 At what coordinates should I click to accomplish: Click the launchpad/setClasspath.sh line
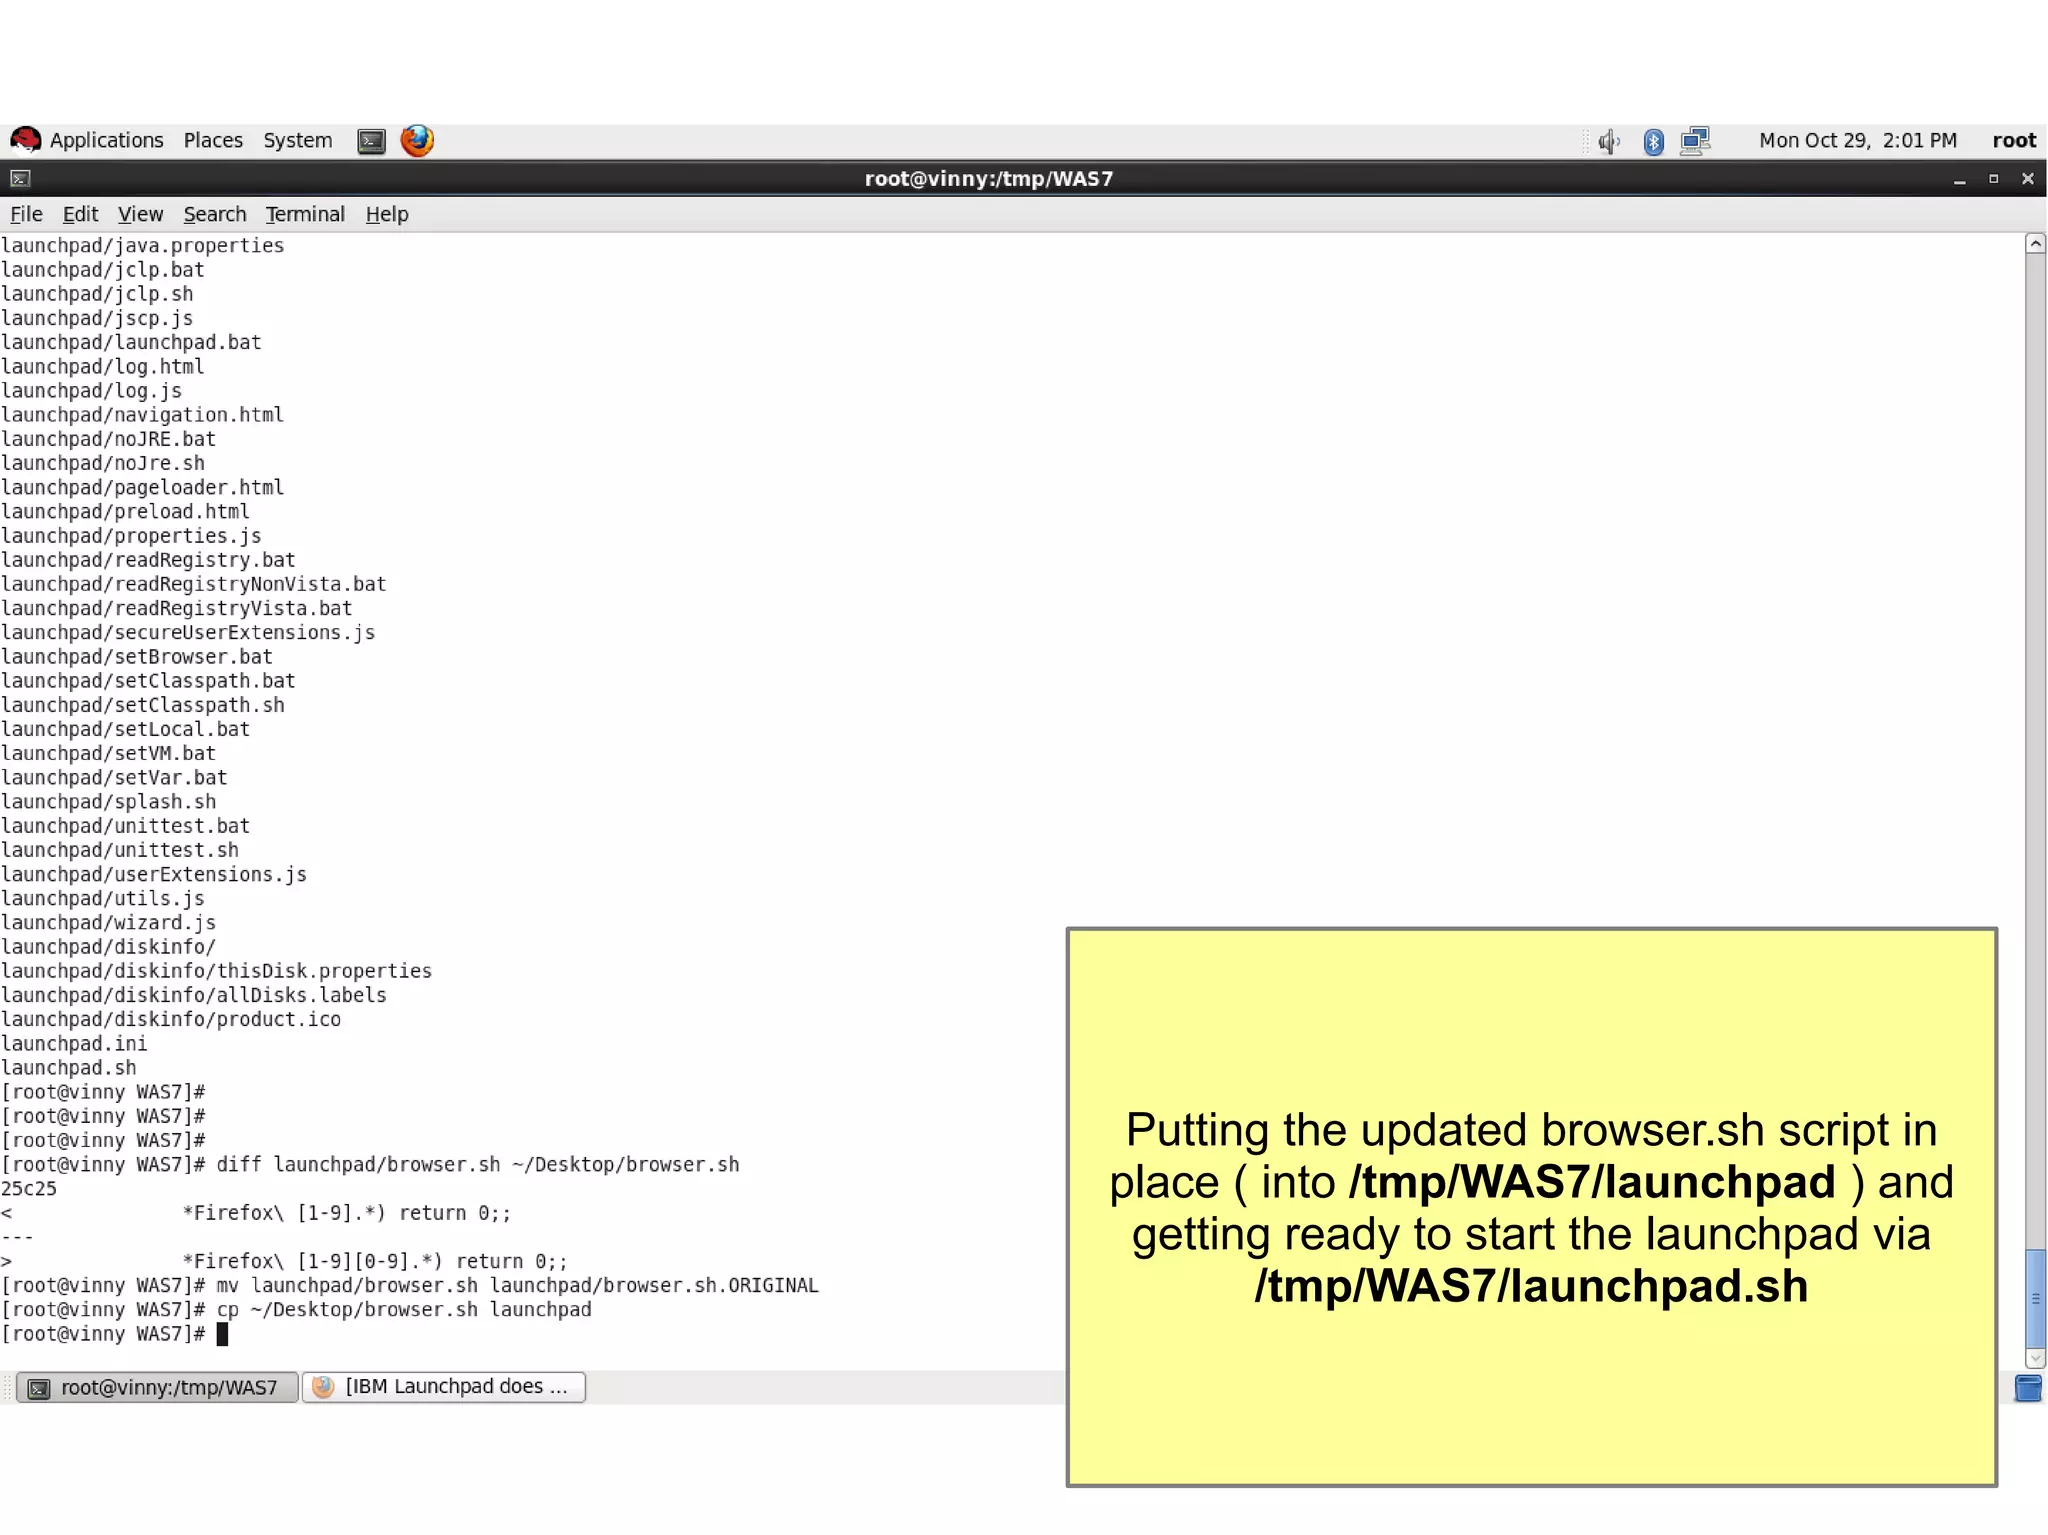click(143, 706)
